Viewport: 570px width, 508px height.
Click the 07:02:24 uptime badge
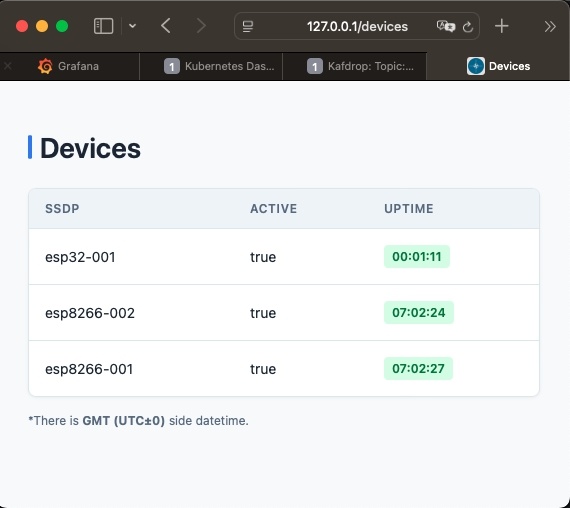click(x=419, y=312)
